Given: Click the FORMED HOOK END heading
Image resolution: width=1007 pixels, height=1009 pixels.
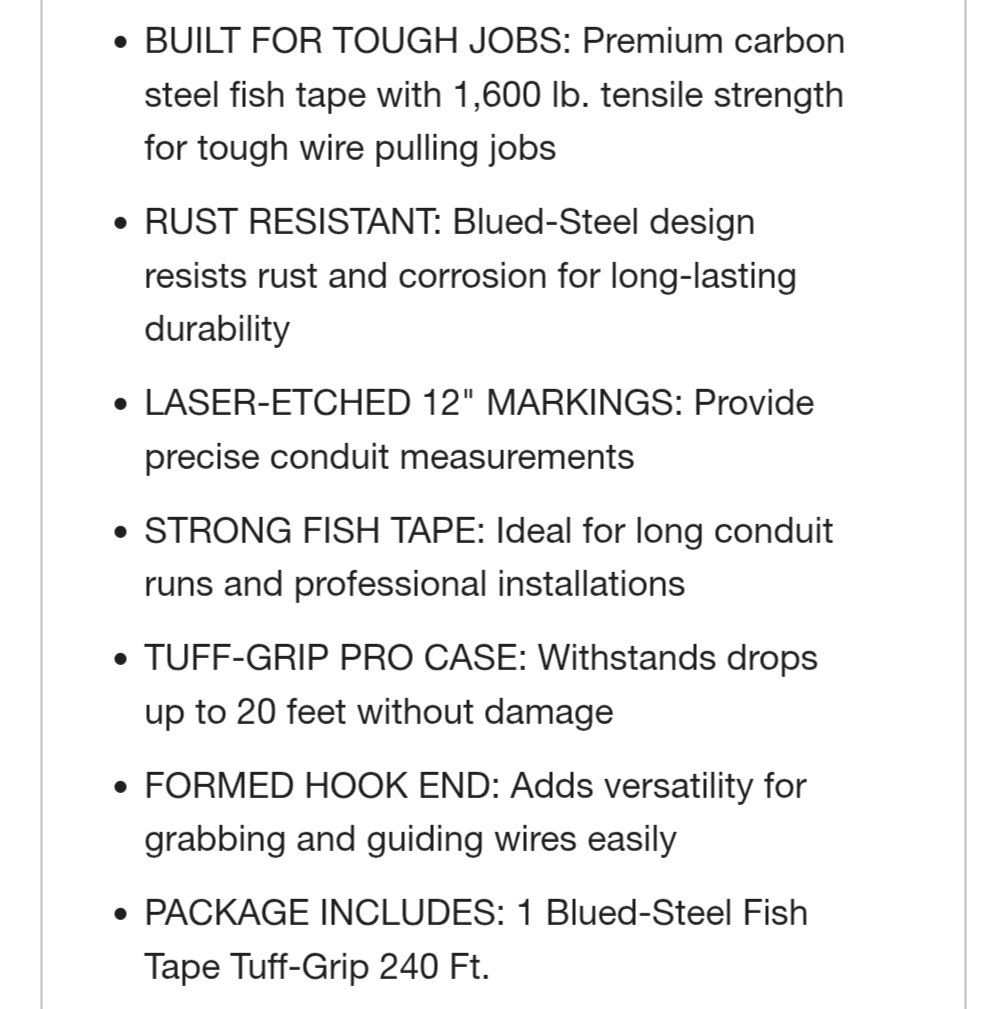Looking at the screenshot, I should pos(322,786).
